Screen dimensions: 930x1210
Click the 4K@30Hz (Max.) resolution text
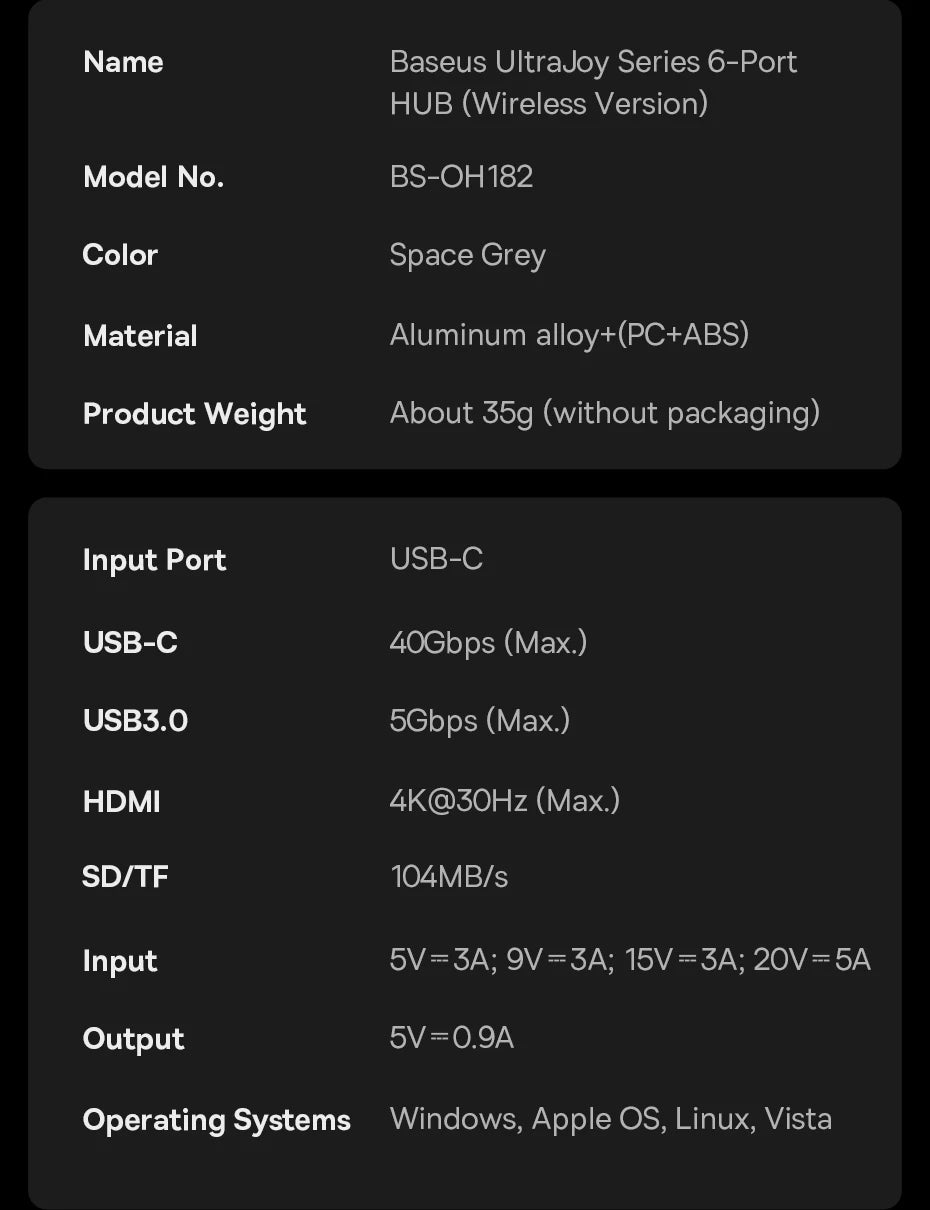(x=504, y=800)
